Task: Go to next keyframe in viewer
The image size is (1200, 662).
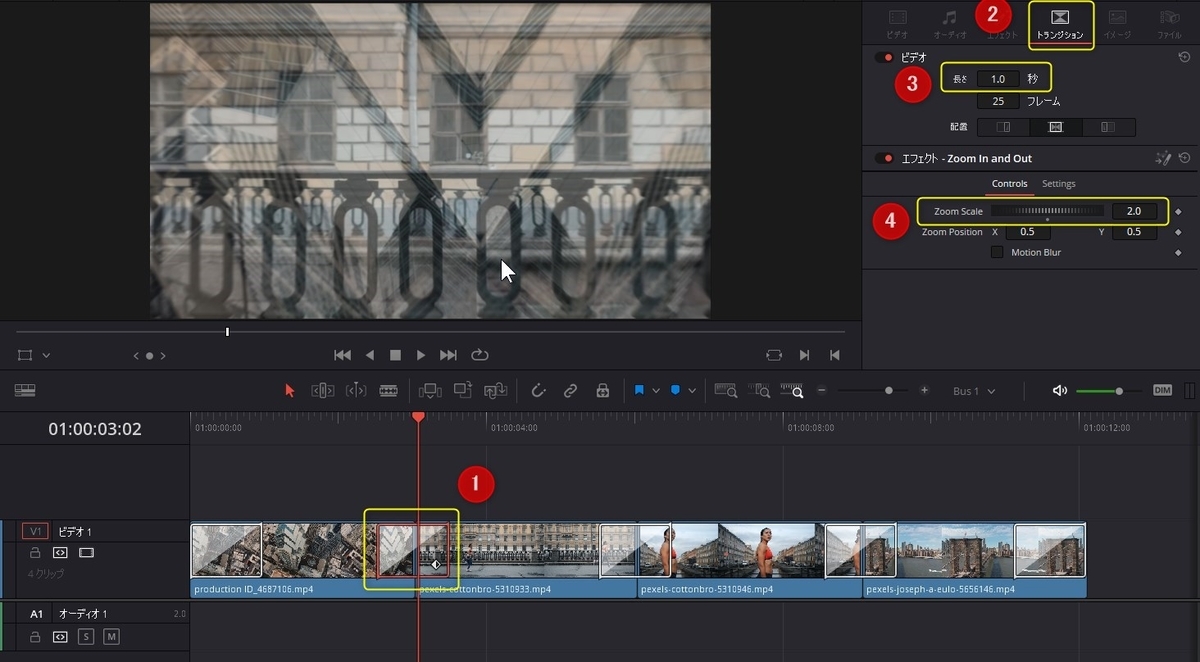Action: (163, 355)
